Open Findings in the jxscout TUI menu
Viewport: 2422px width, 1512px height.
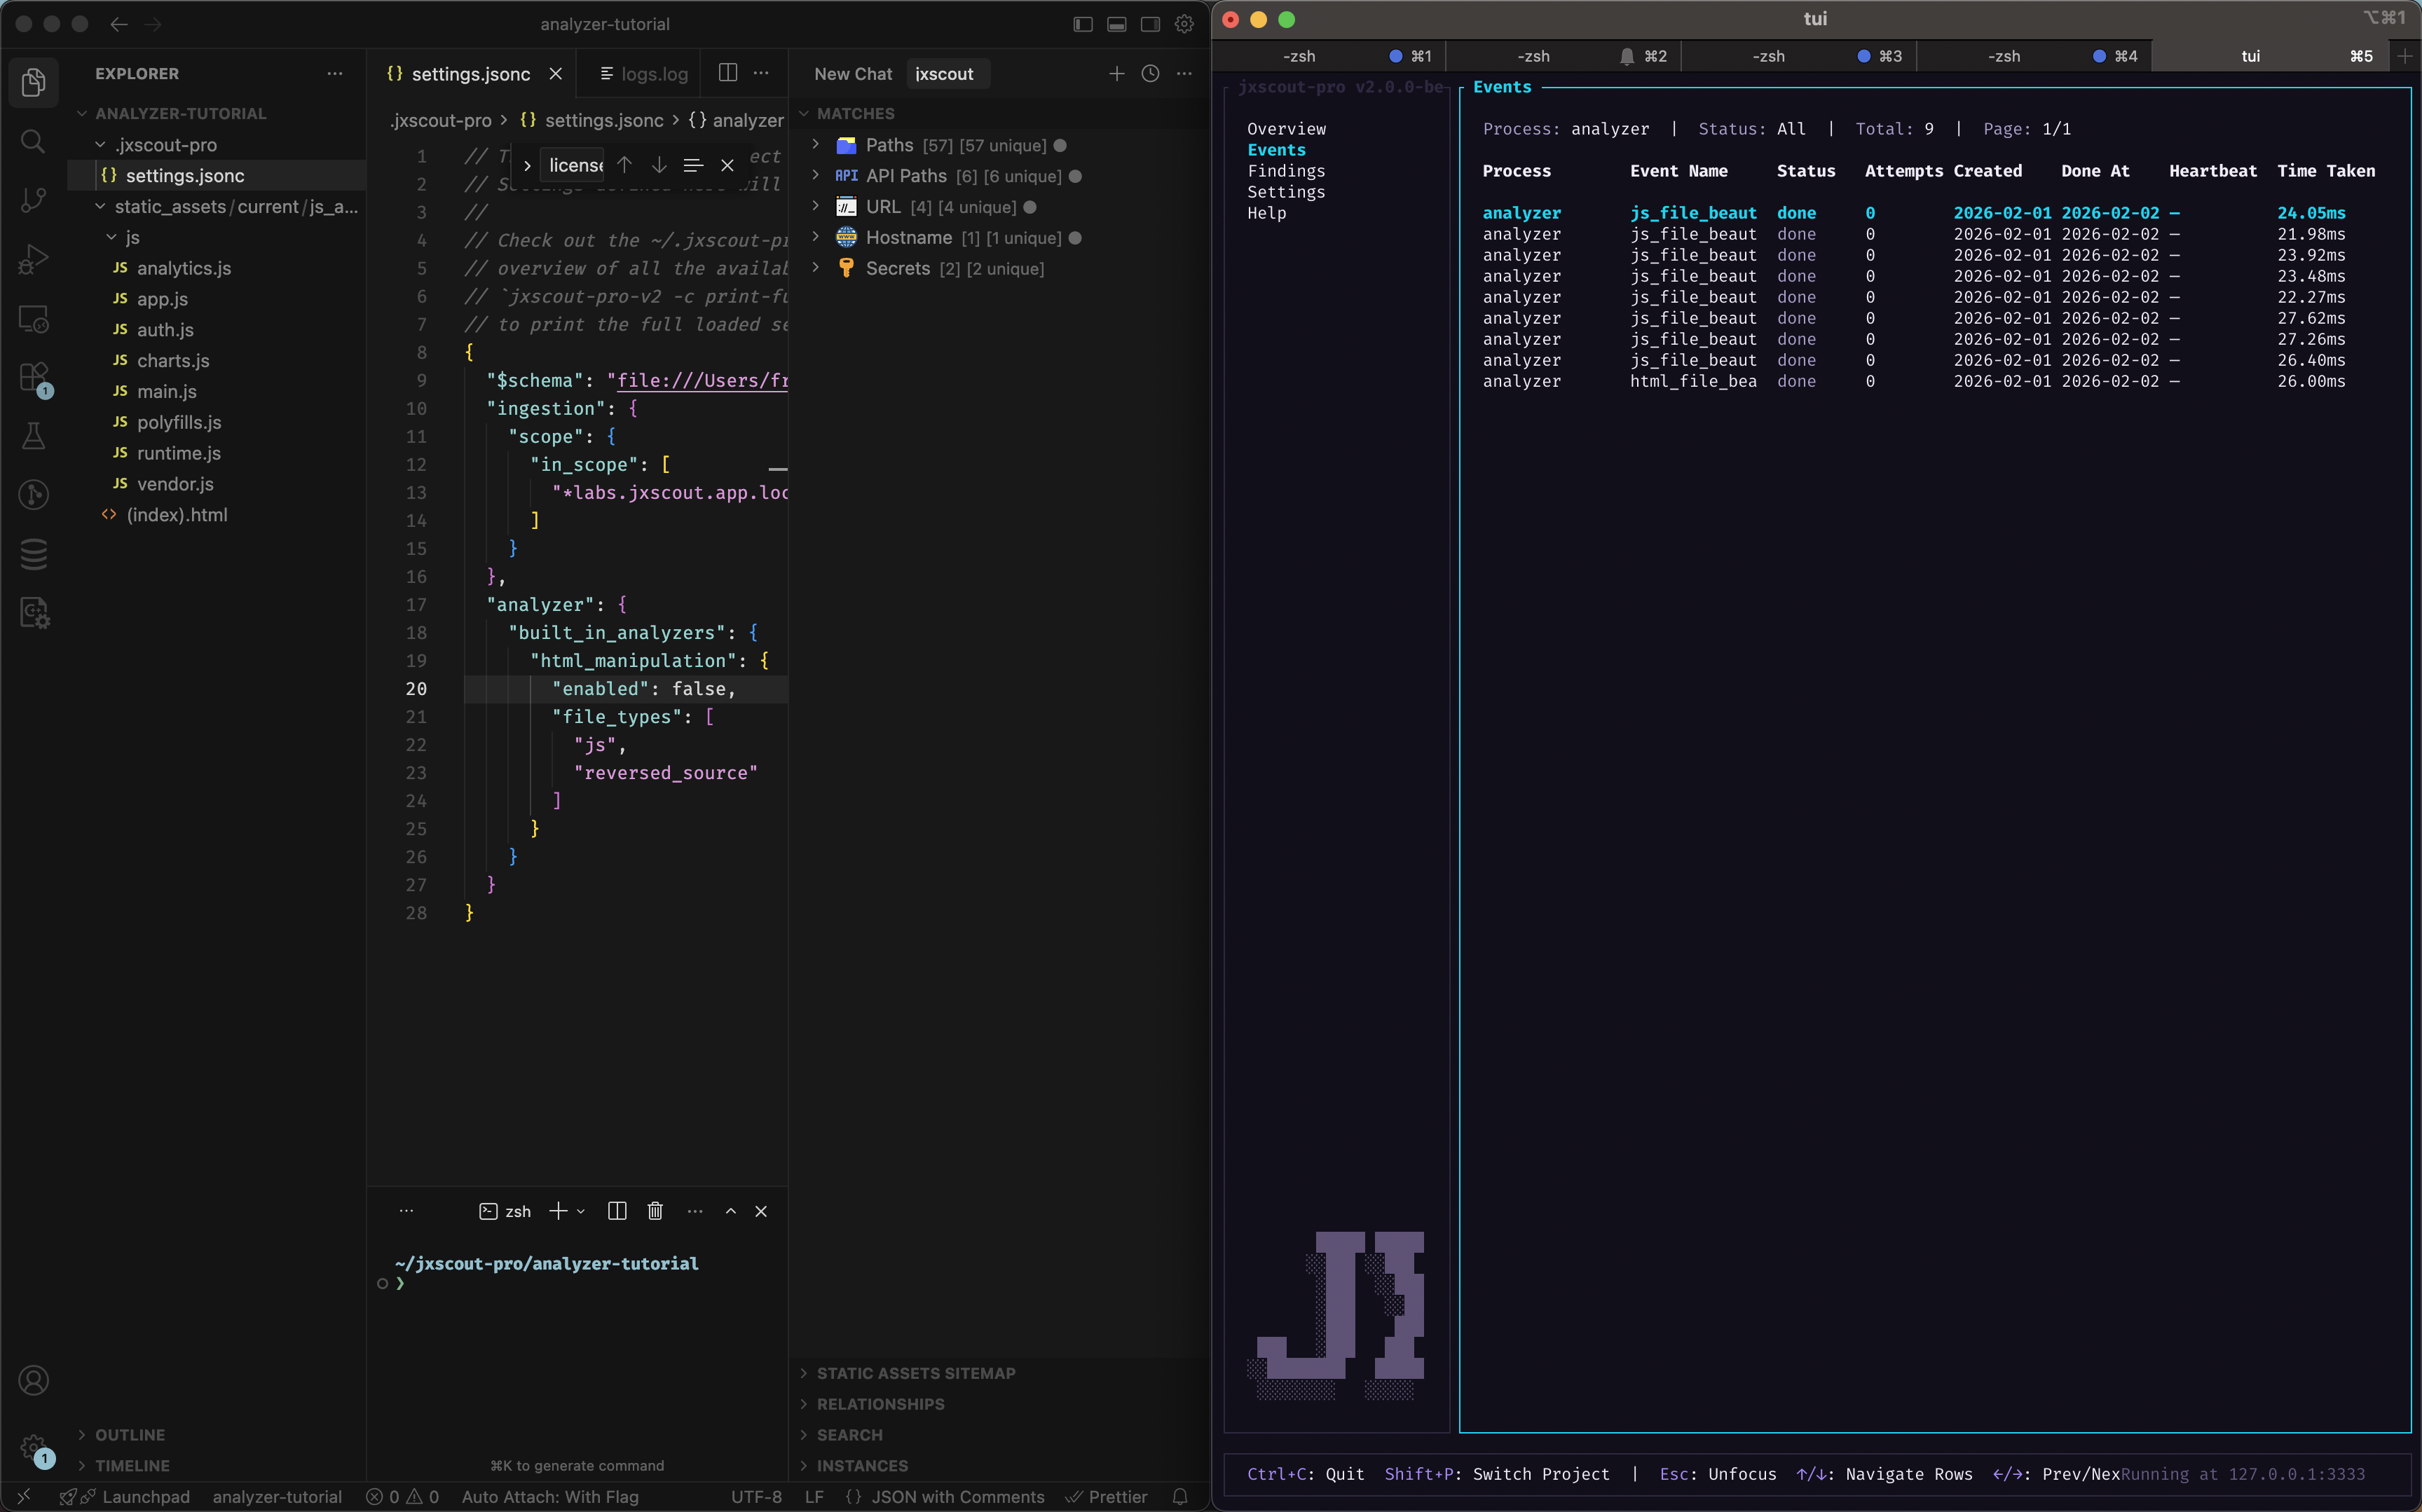click(1286, 171)
